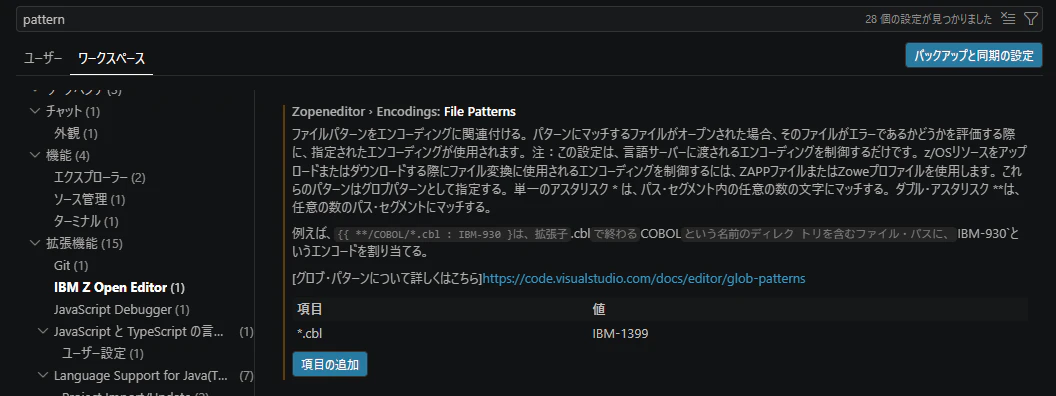Select JavaScript Debugger (1) item
This screenshot has width=1056, height=396.
tap(121, 310)
